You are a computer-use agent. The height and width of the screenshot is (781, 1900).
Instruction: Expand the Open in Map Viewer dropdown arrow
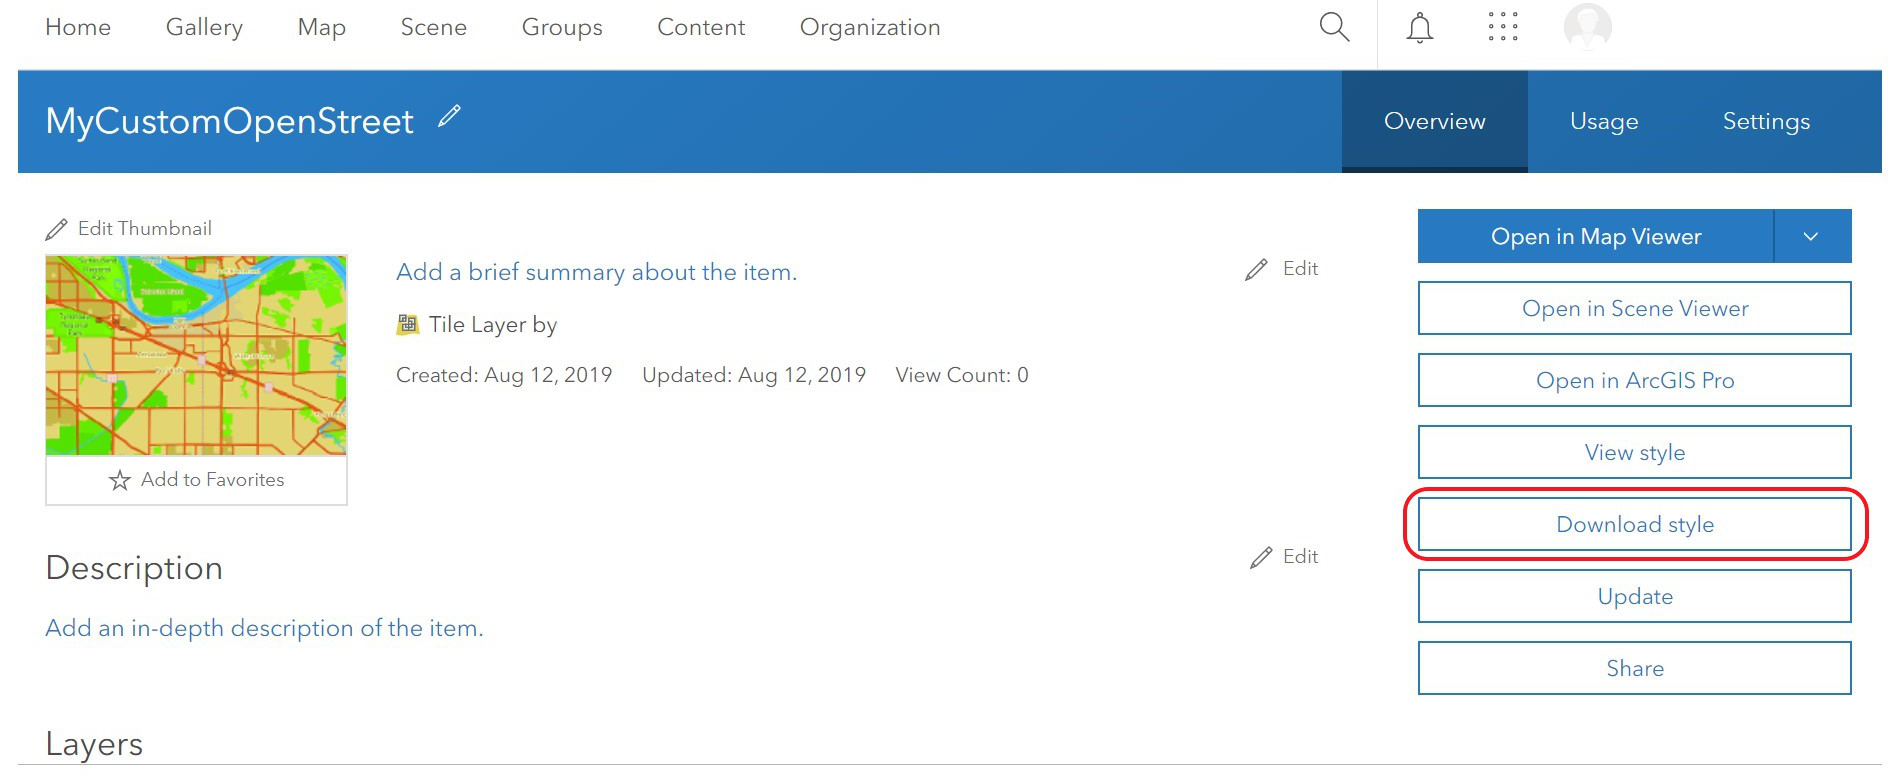[1811, 237]
